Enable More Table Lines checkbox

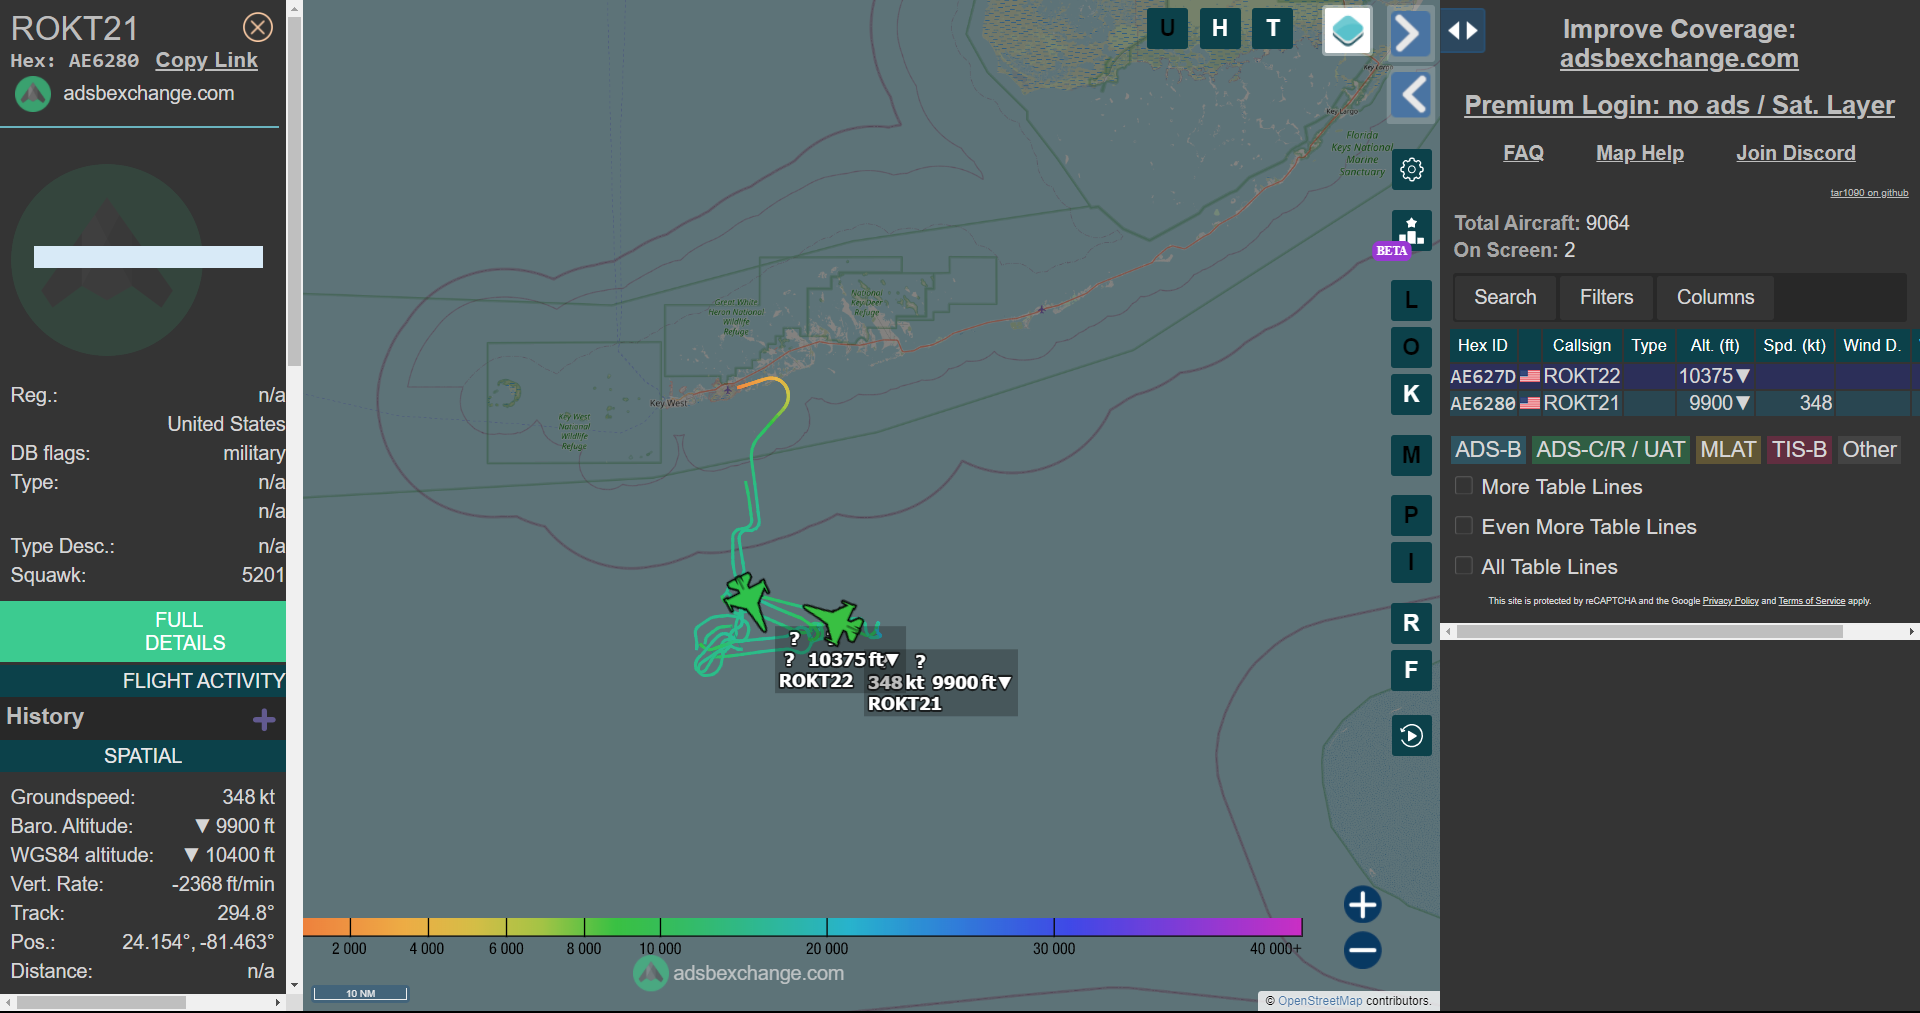coord(1464,486)
